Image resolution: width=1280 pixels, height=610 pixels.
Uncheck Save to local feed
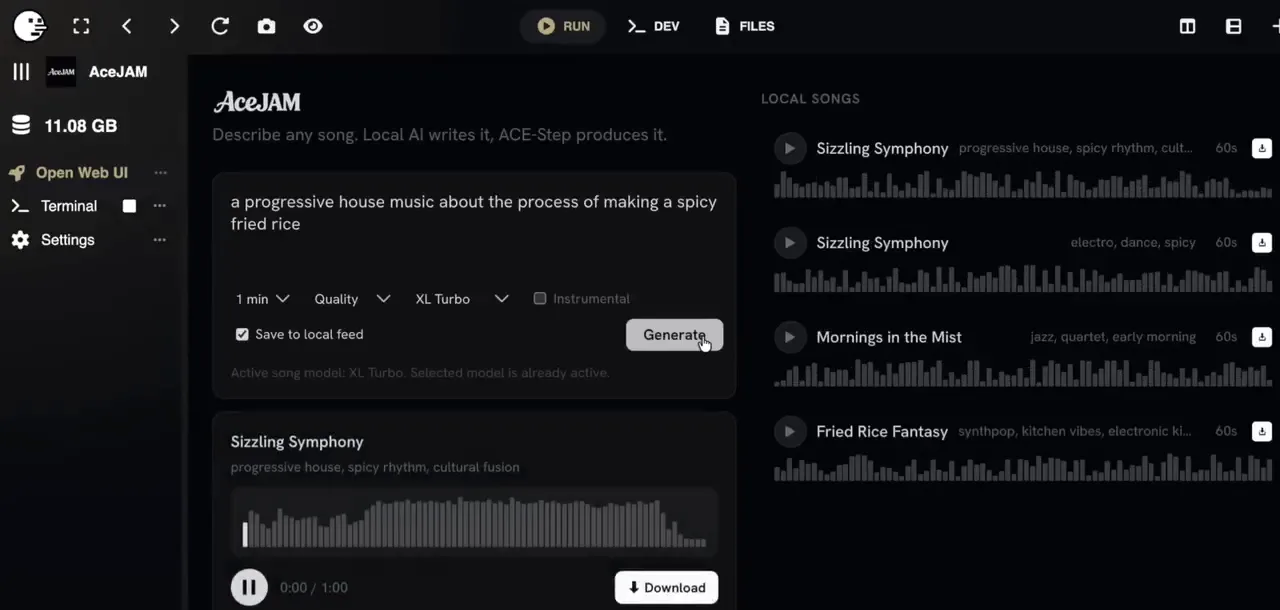point(242,335)
